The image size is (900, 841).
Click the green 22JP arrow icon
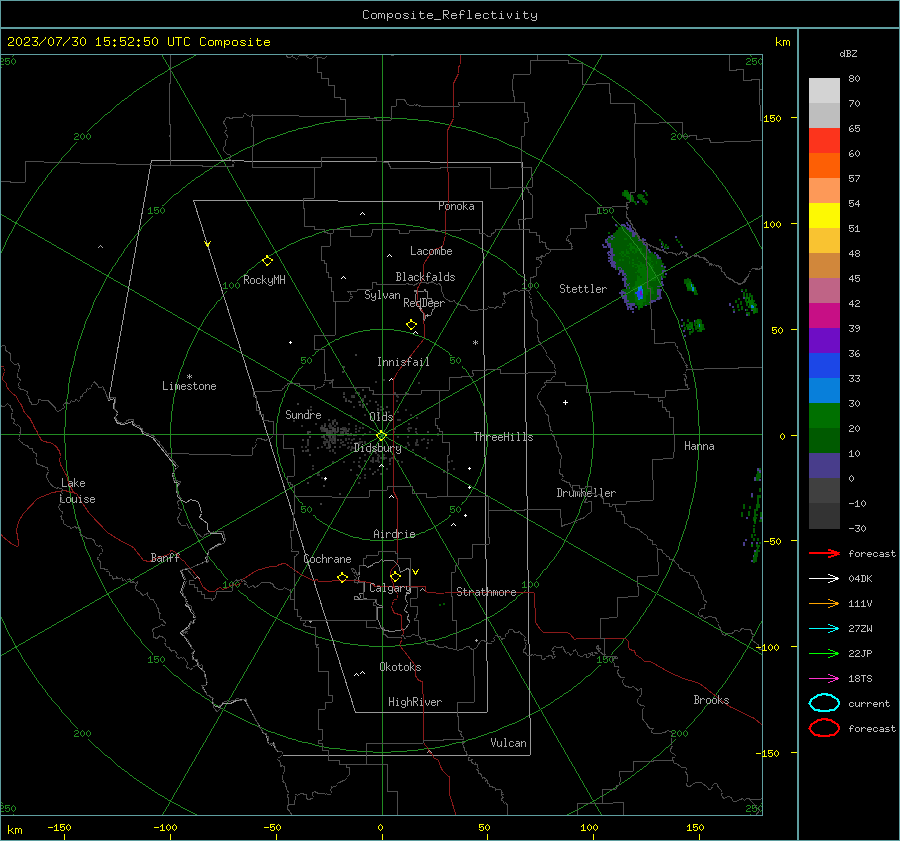[x=824, y=653]
